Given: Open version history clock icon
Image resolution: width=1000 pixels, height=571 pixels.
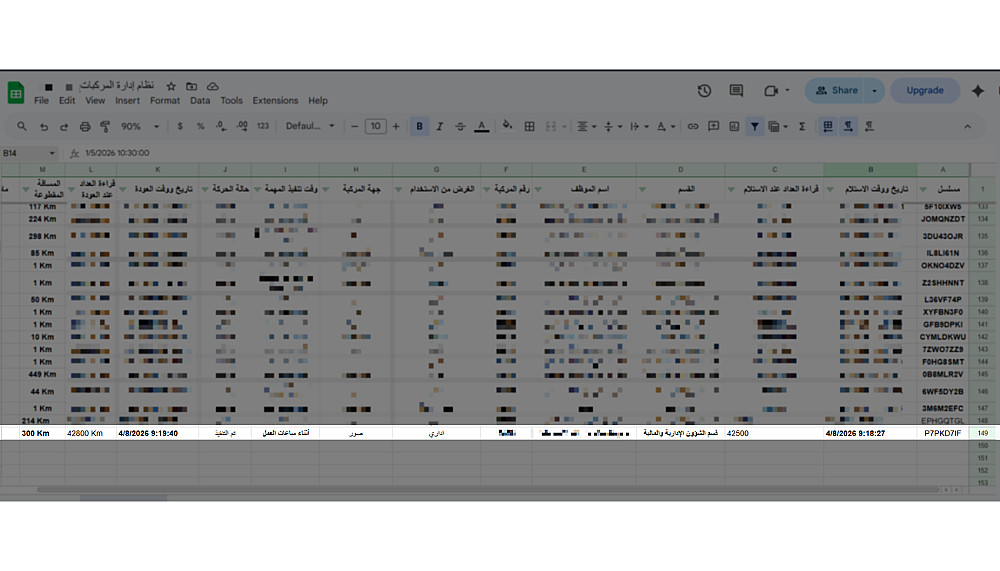Looking at the screenshot, I should (704, 91).
